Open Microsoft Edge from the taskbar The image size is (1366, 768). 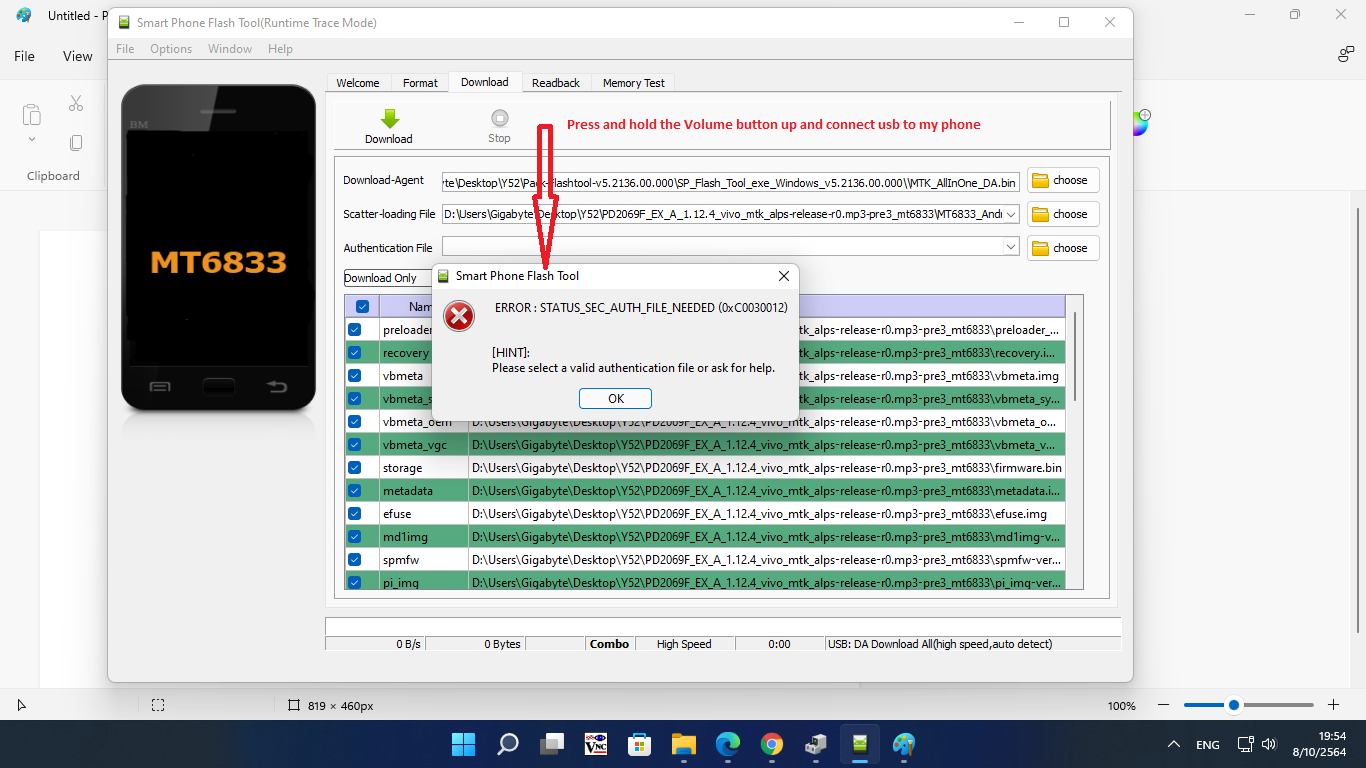click(727, 744)
